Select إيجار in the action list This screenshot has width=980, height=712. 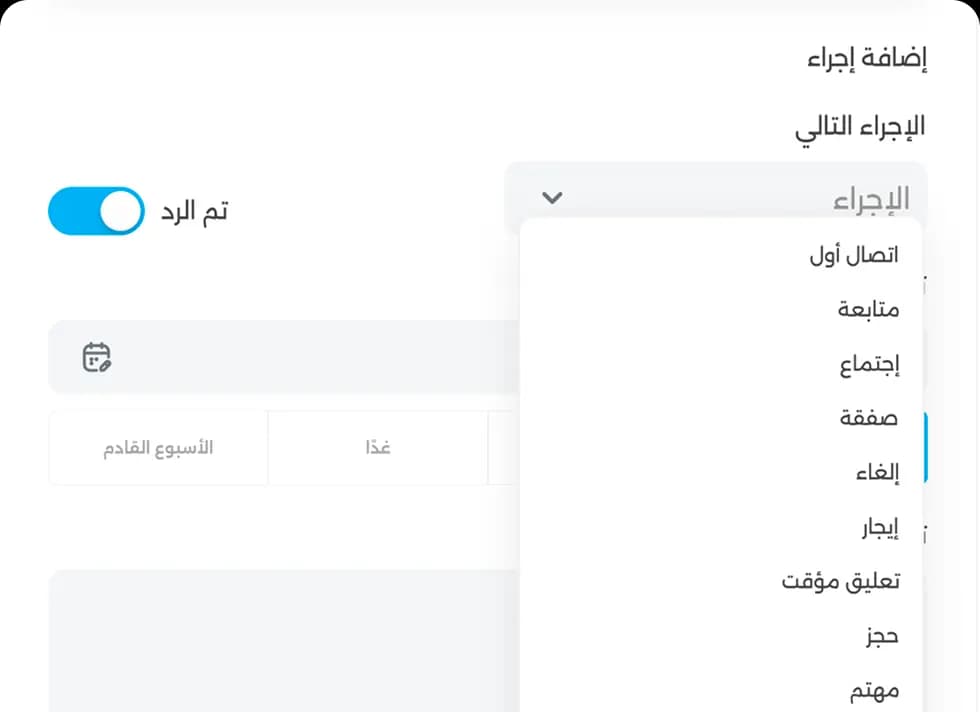pyautogui.click(x=878, y=526)
